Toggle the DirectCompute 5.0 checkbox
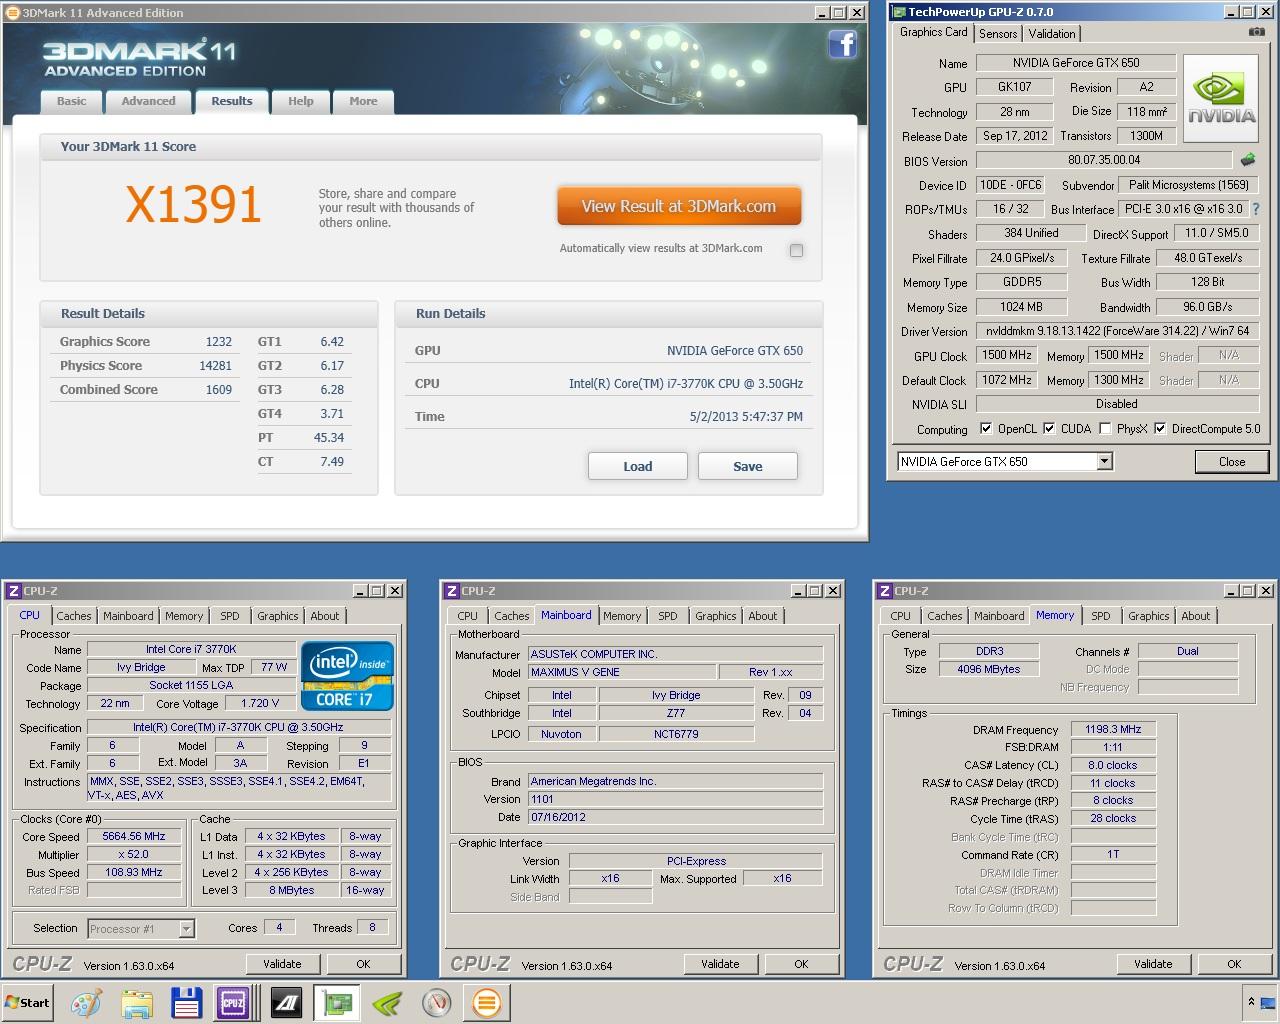 click(1160, 429)
